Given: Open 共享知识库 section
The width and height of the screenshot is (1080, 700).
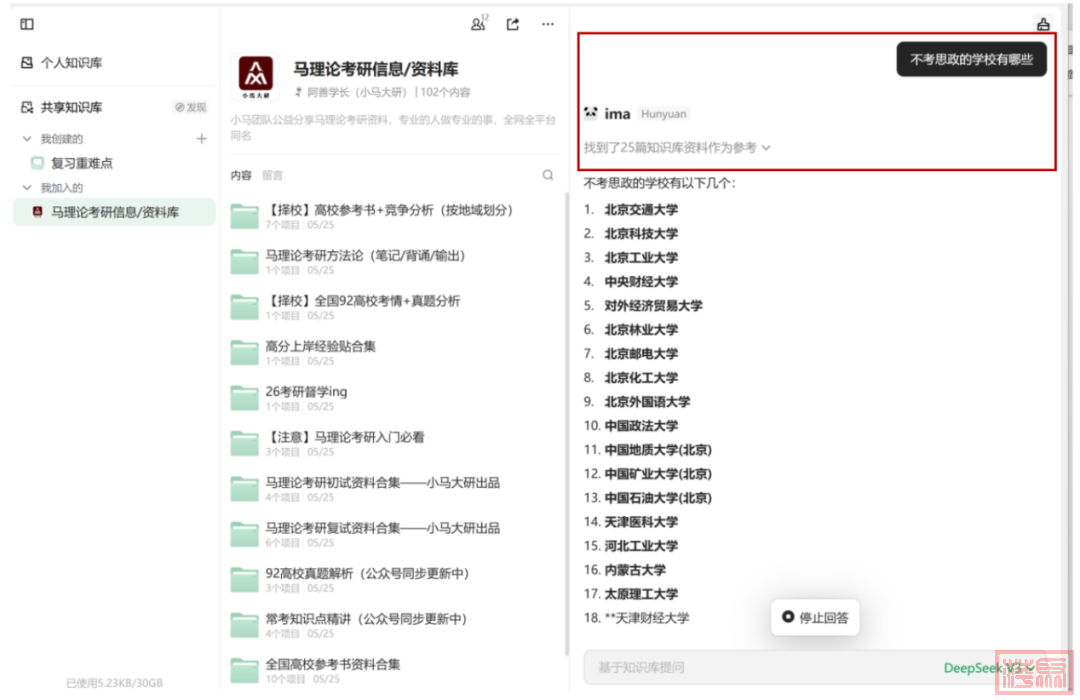Looking at the screenshot, I should point(62,107).
